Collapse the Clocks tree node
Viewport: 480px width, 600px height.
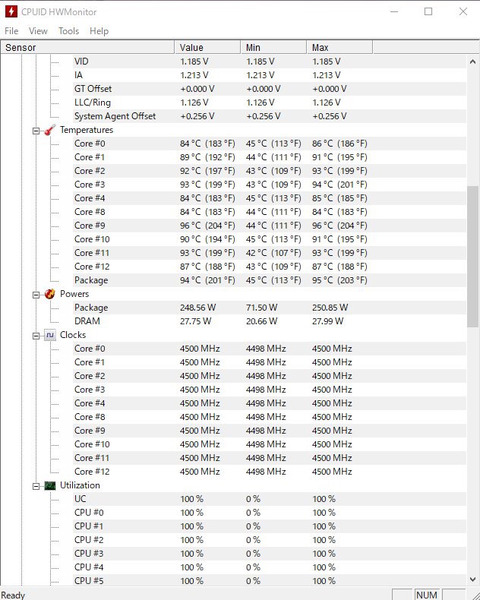tap(36, 336)
